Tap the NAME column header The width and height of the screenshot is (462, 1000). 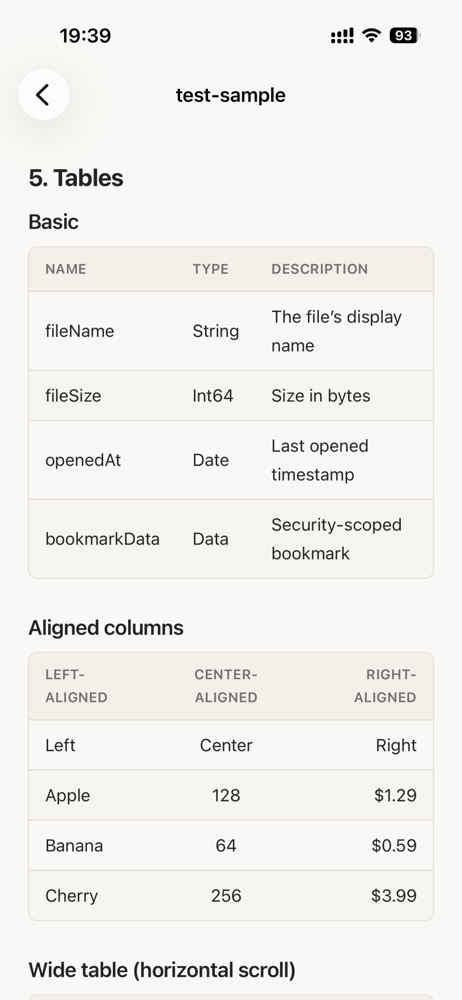(66, 269)
